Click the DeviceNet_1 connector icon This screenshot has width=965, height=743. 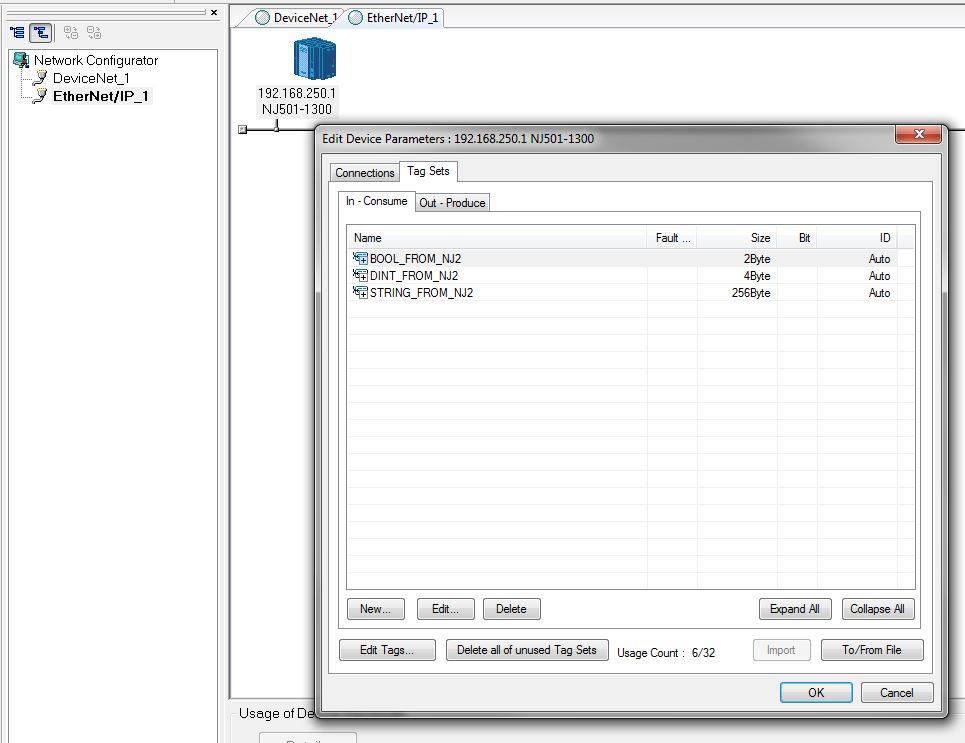[x=43, y=78]
